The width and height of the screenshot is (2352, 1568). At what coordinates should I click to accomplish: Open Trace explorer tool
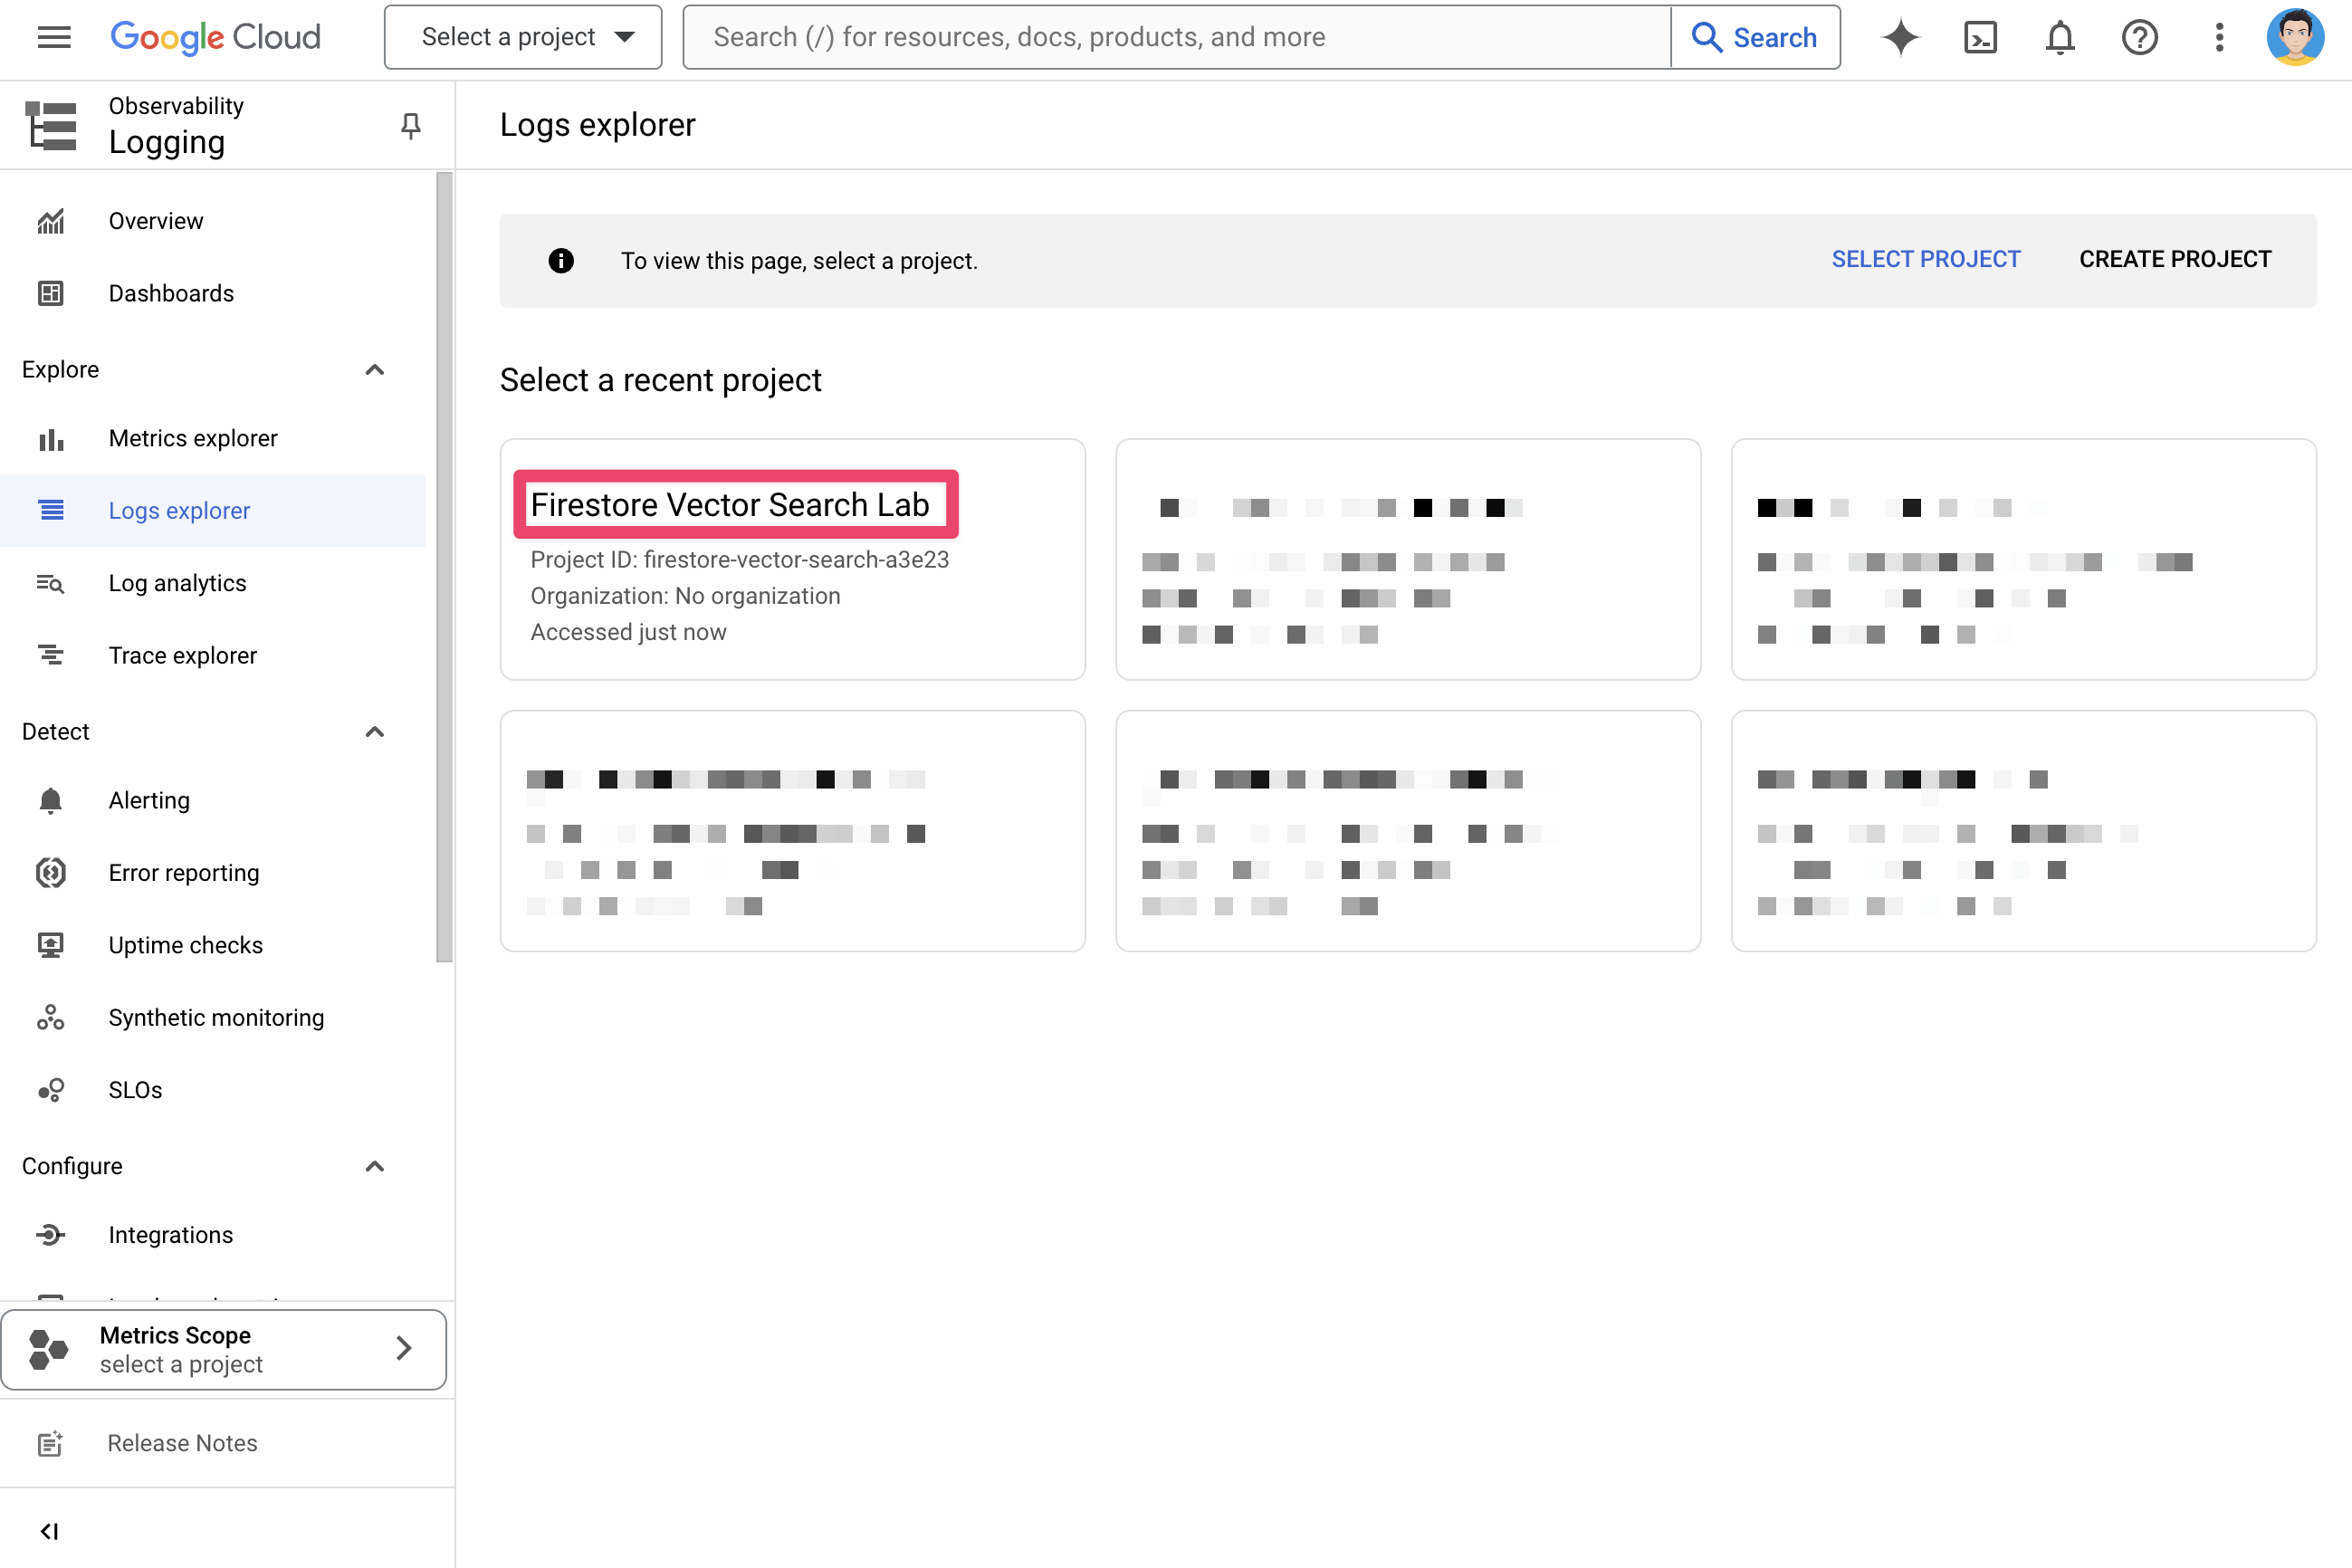[x=182, y=655]
